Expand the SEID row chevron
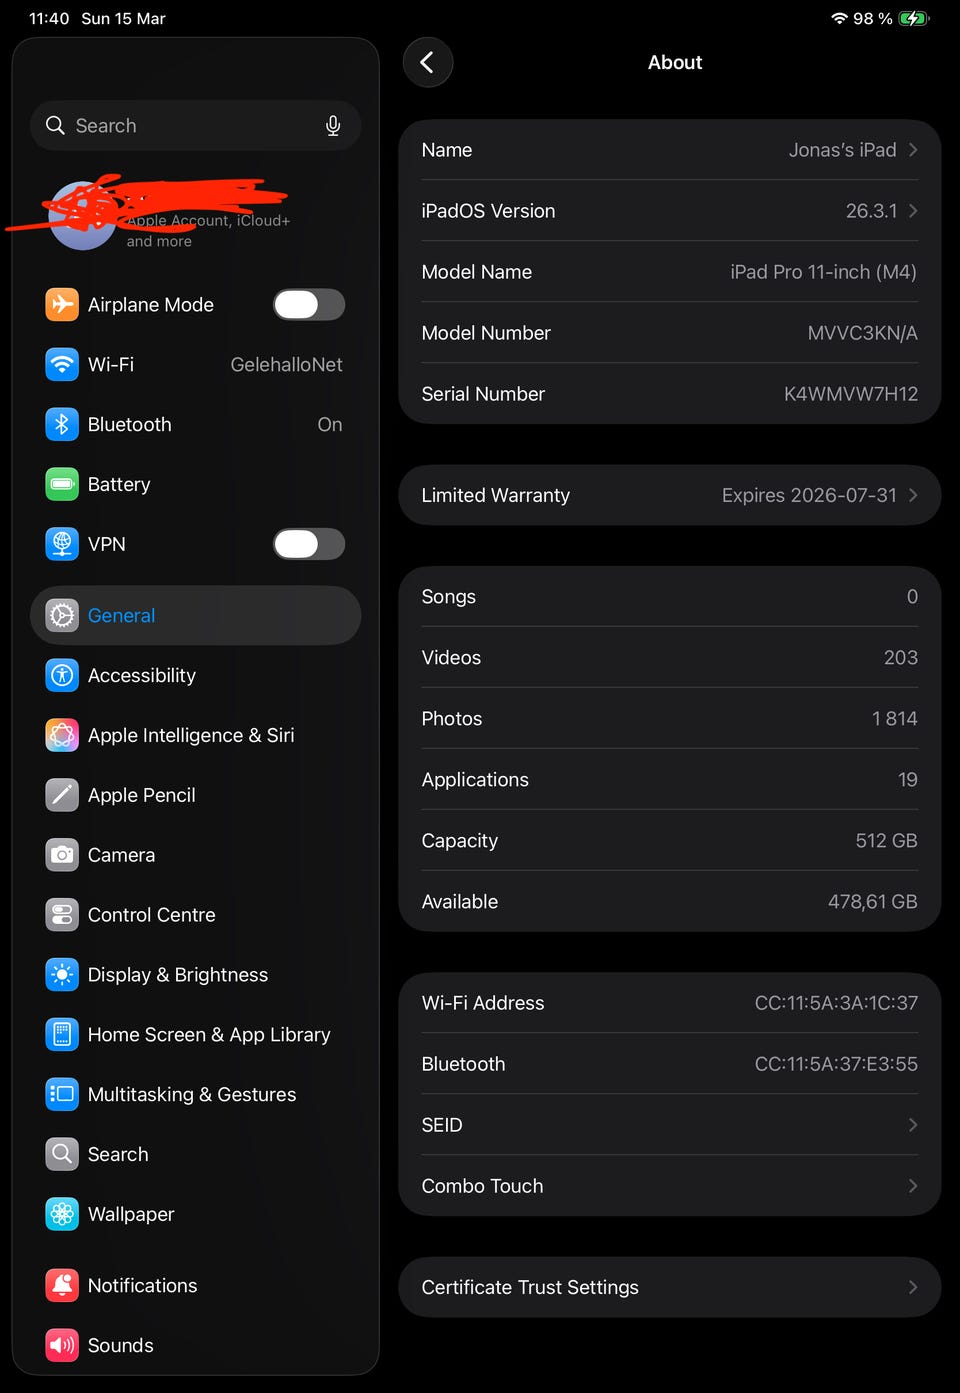The width and height of the screenshot is (960, 1393). click(913, 1125)
